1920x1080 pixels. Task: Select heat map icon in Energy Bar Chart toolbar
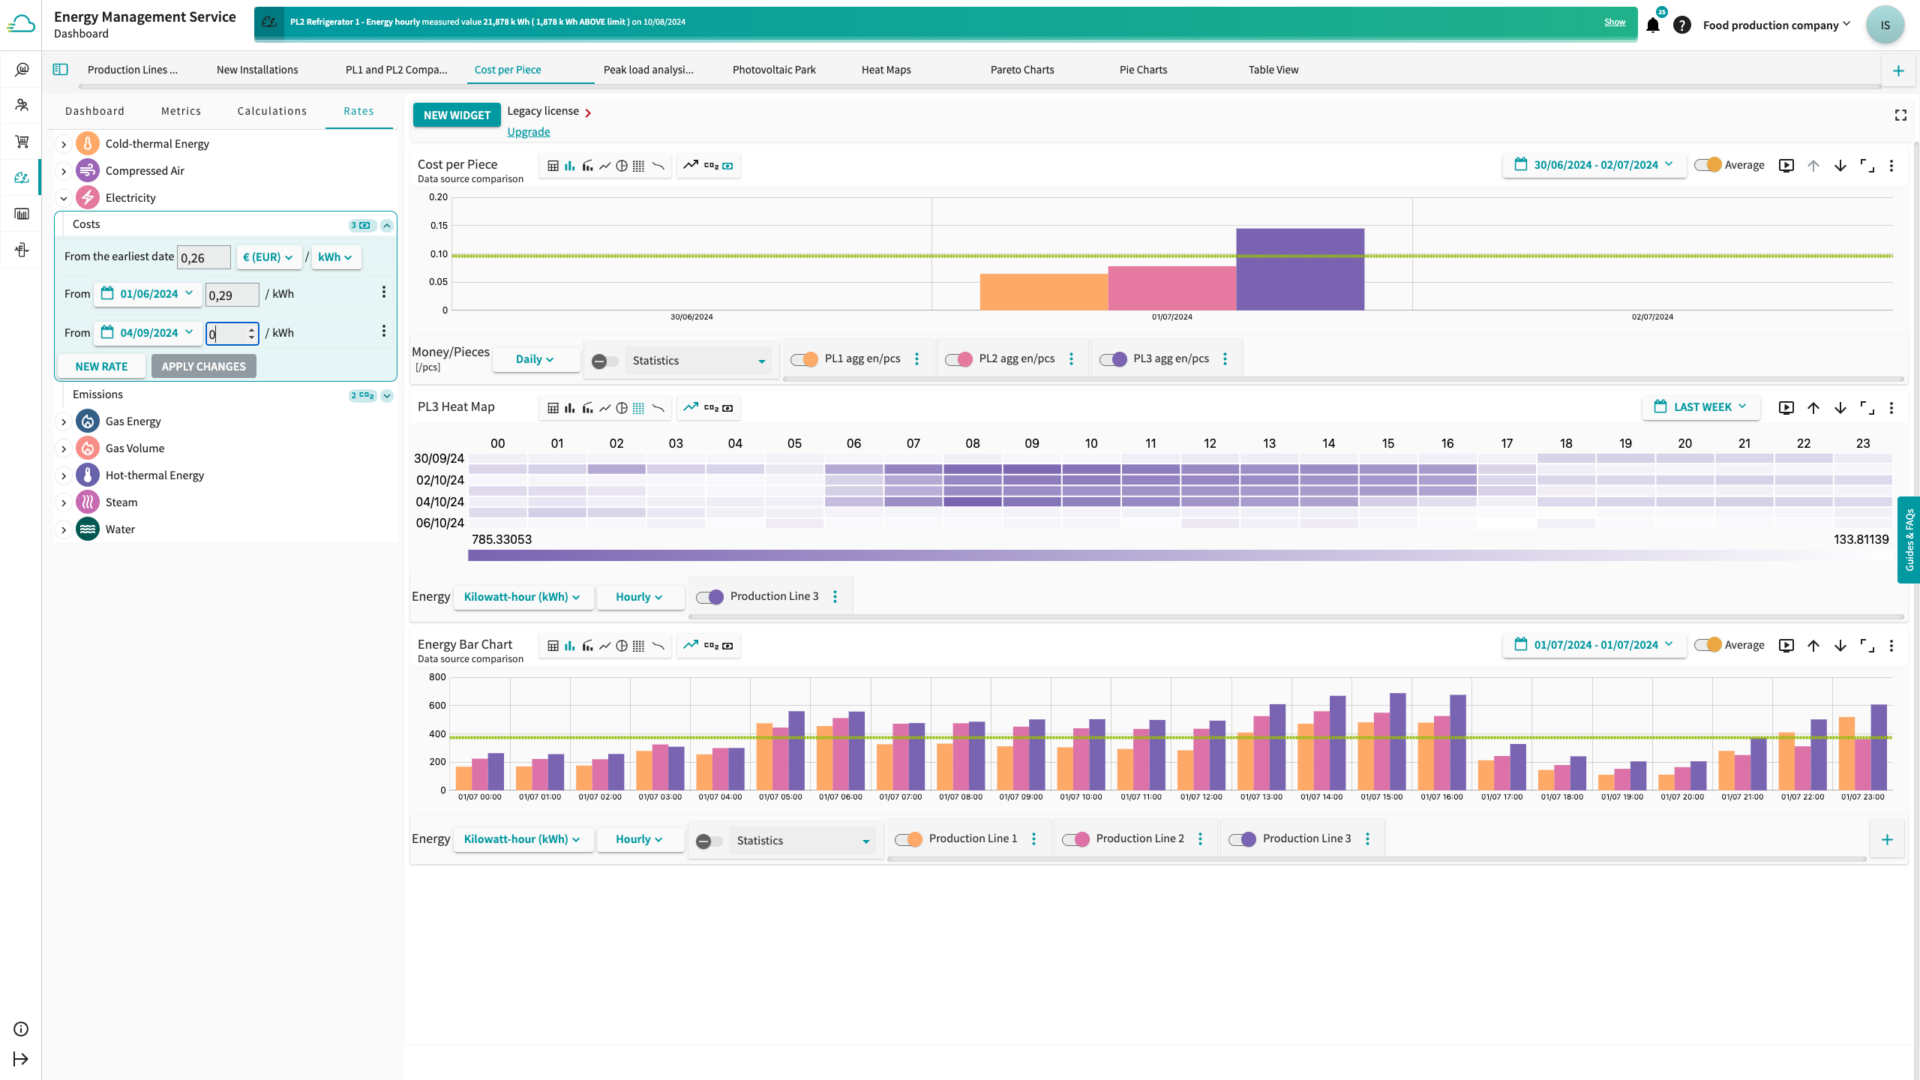[638, 646]
